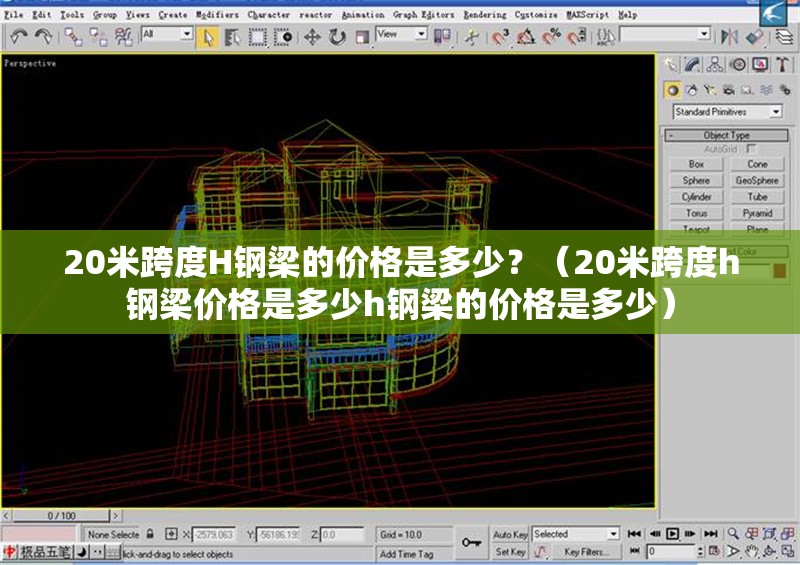This screenshot has height=565, width=800.
Task: Activate the Select Object arrow tool
Action: coord(209,37)
